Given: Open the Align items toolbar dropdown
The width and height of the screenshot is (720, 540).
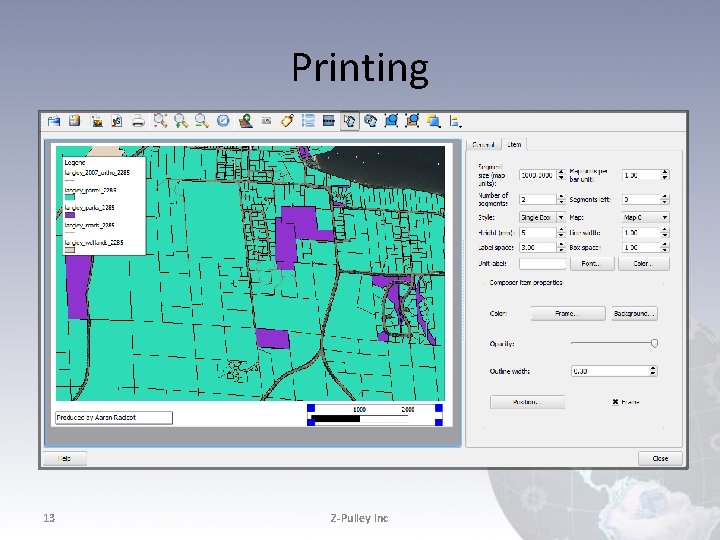Looking at the screenshot, I should (x=456, y=121).
